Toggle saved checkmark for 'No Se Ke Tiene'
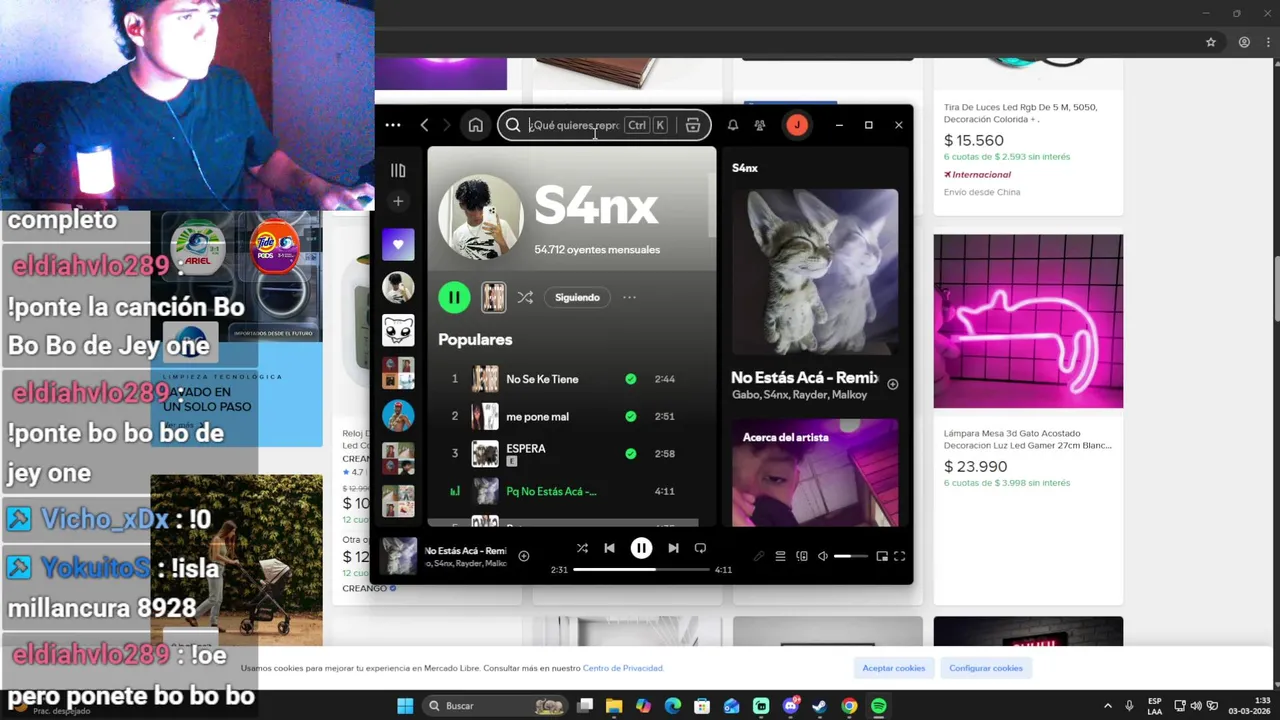Image resolution: width=1280 pixels, height=720 pixels. (631, 379)
